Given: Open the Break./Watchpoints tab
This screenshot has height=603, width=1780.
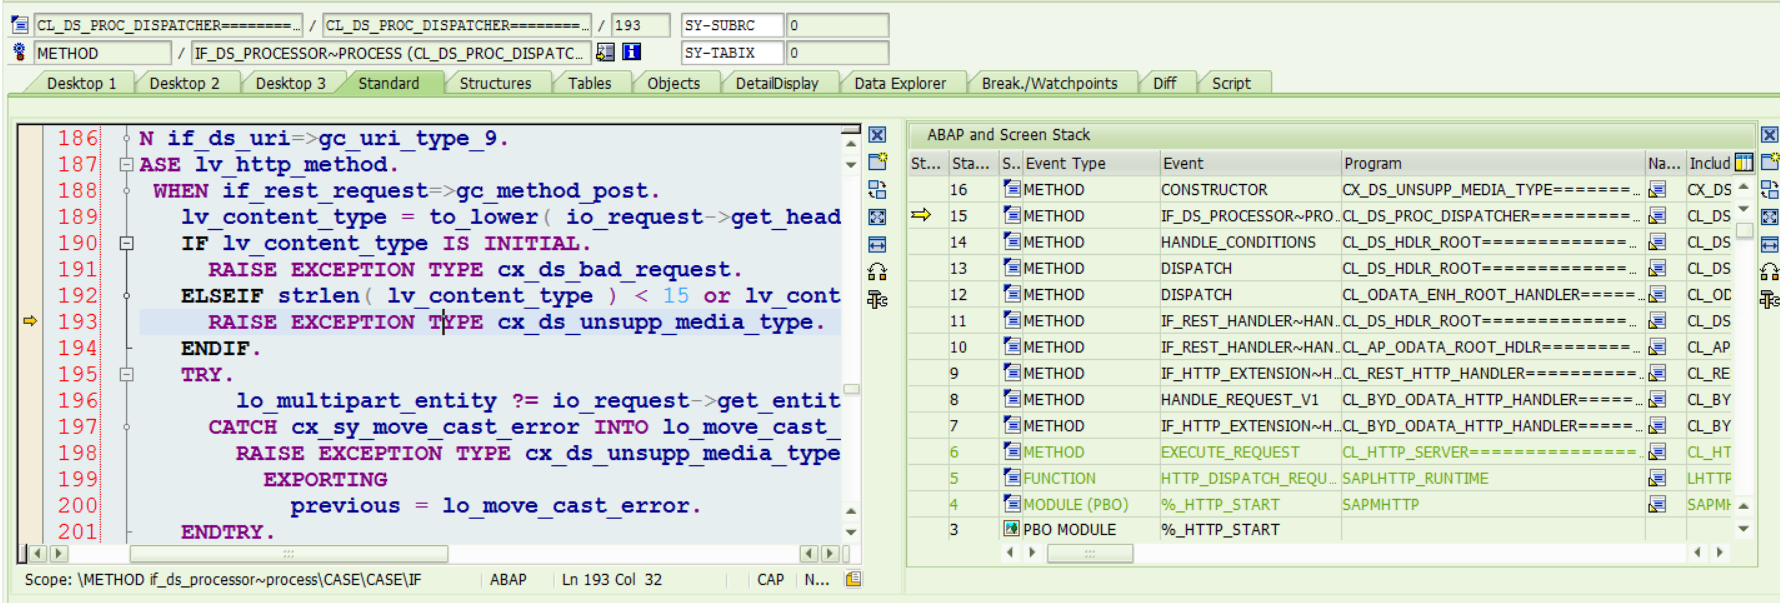Looking at the screenshot, I should (1049, 83).
